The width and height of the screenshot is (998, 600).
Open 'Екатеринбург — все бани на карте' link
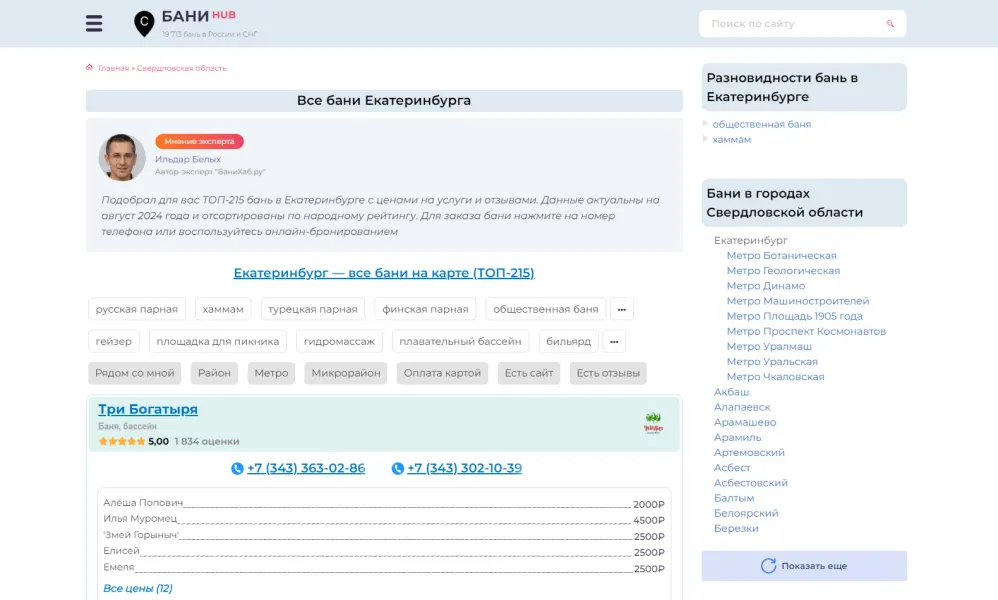click(383, 273)
